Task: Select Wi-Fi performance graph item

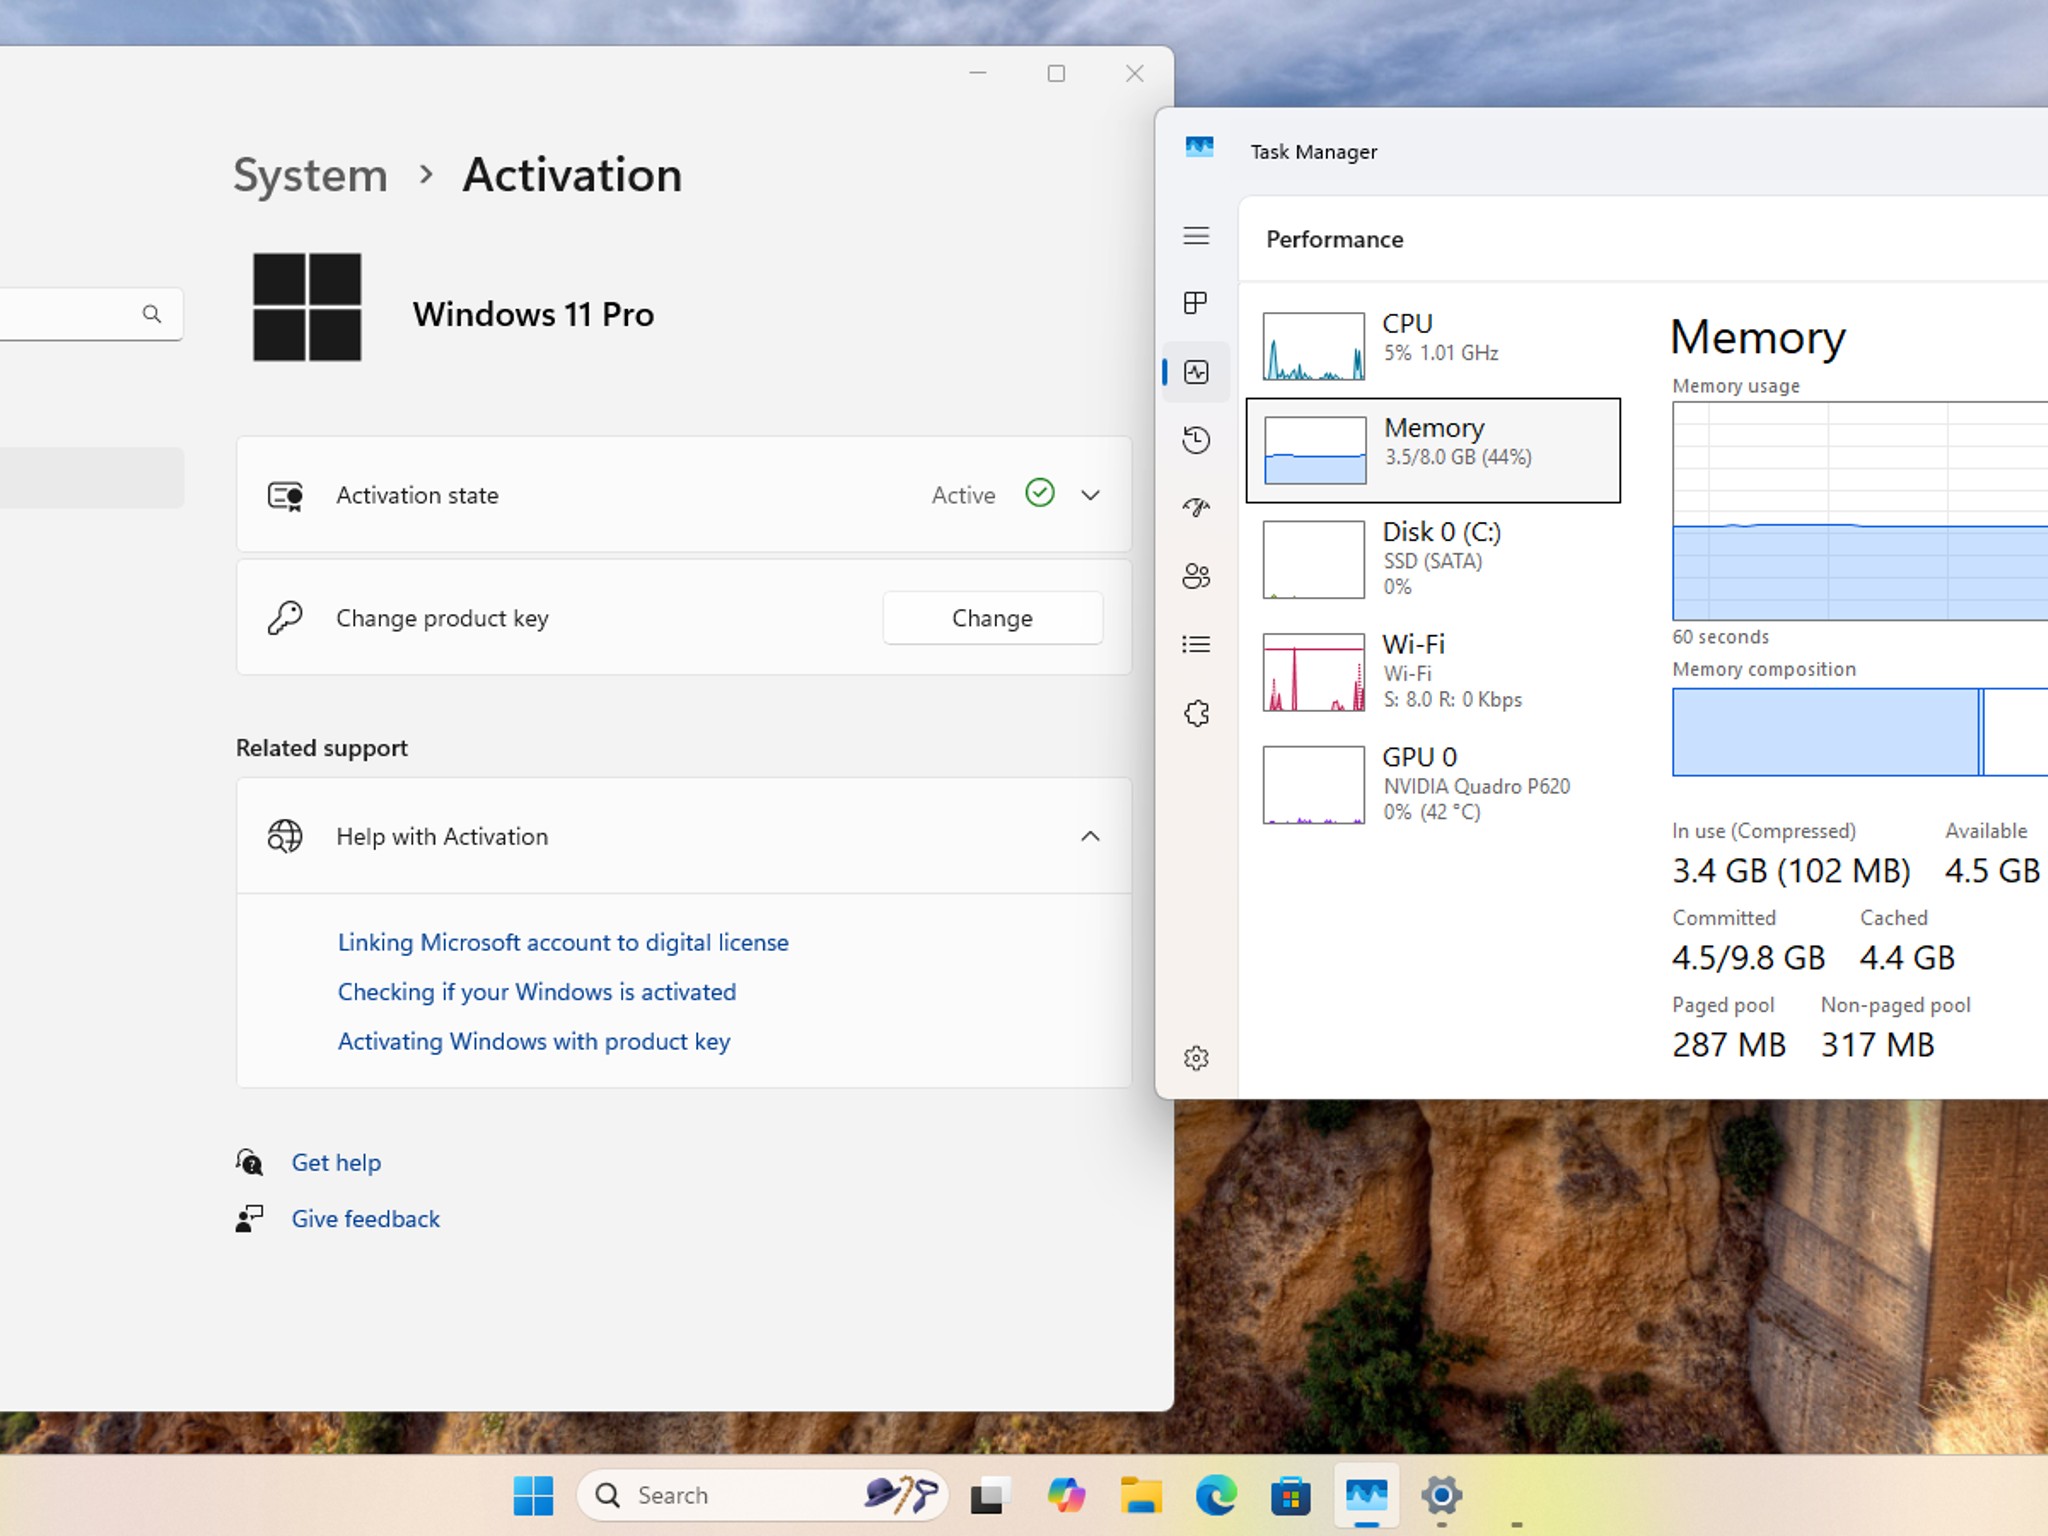Action: point(1433,672)
